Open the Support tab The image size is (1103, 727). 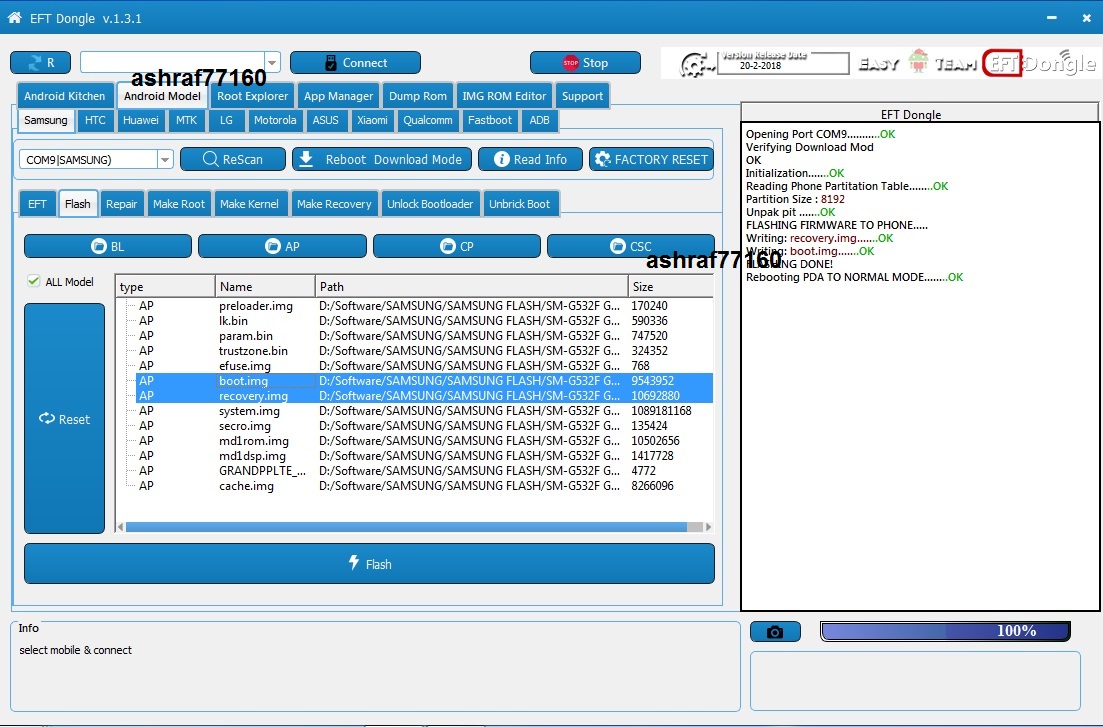[582, 96]
